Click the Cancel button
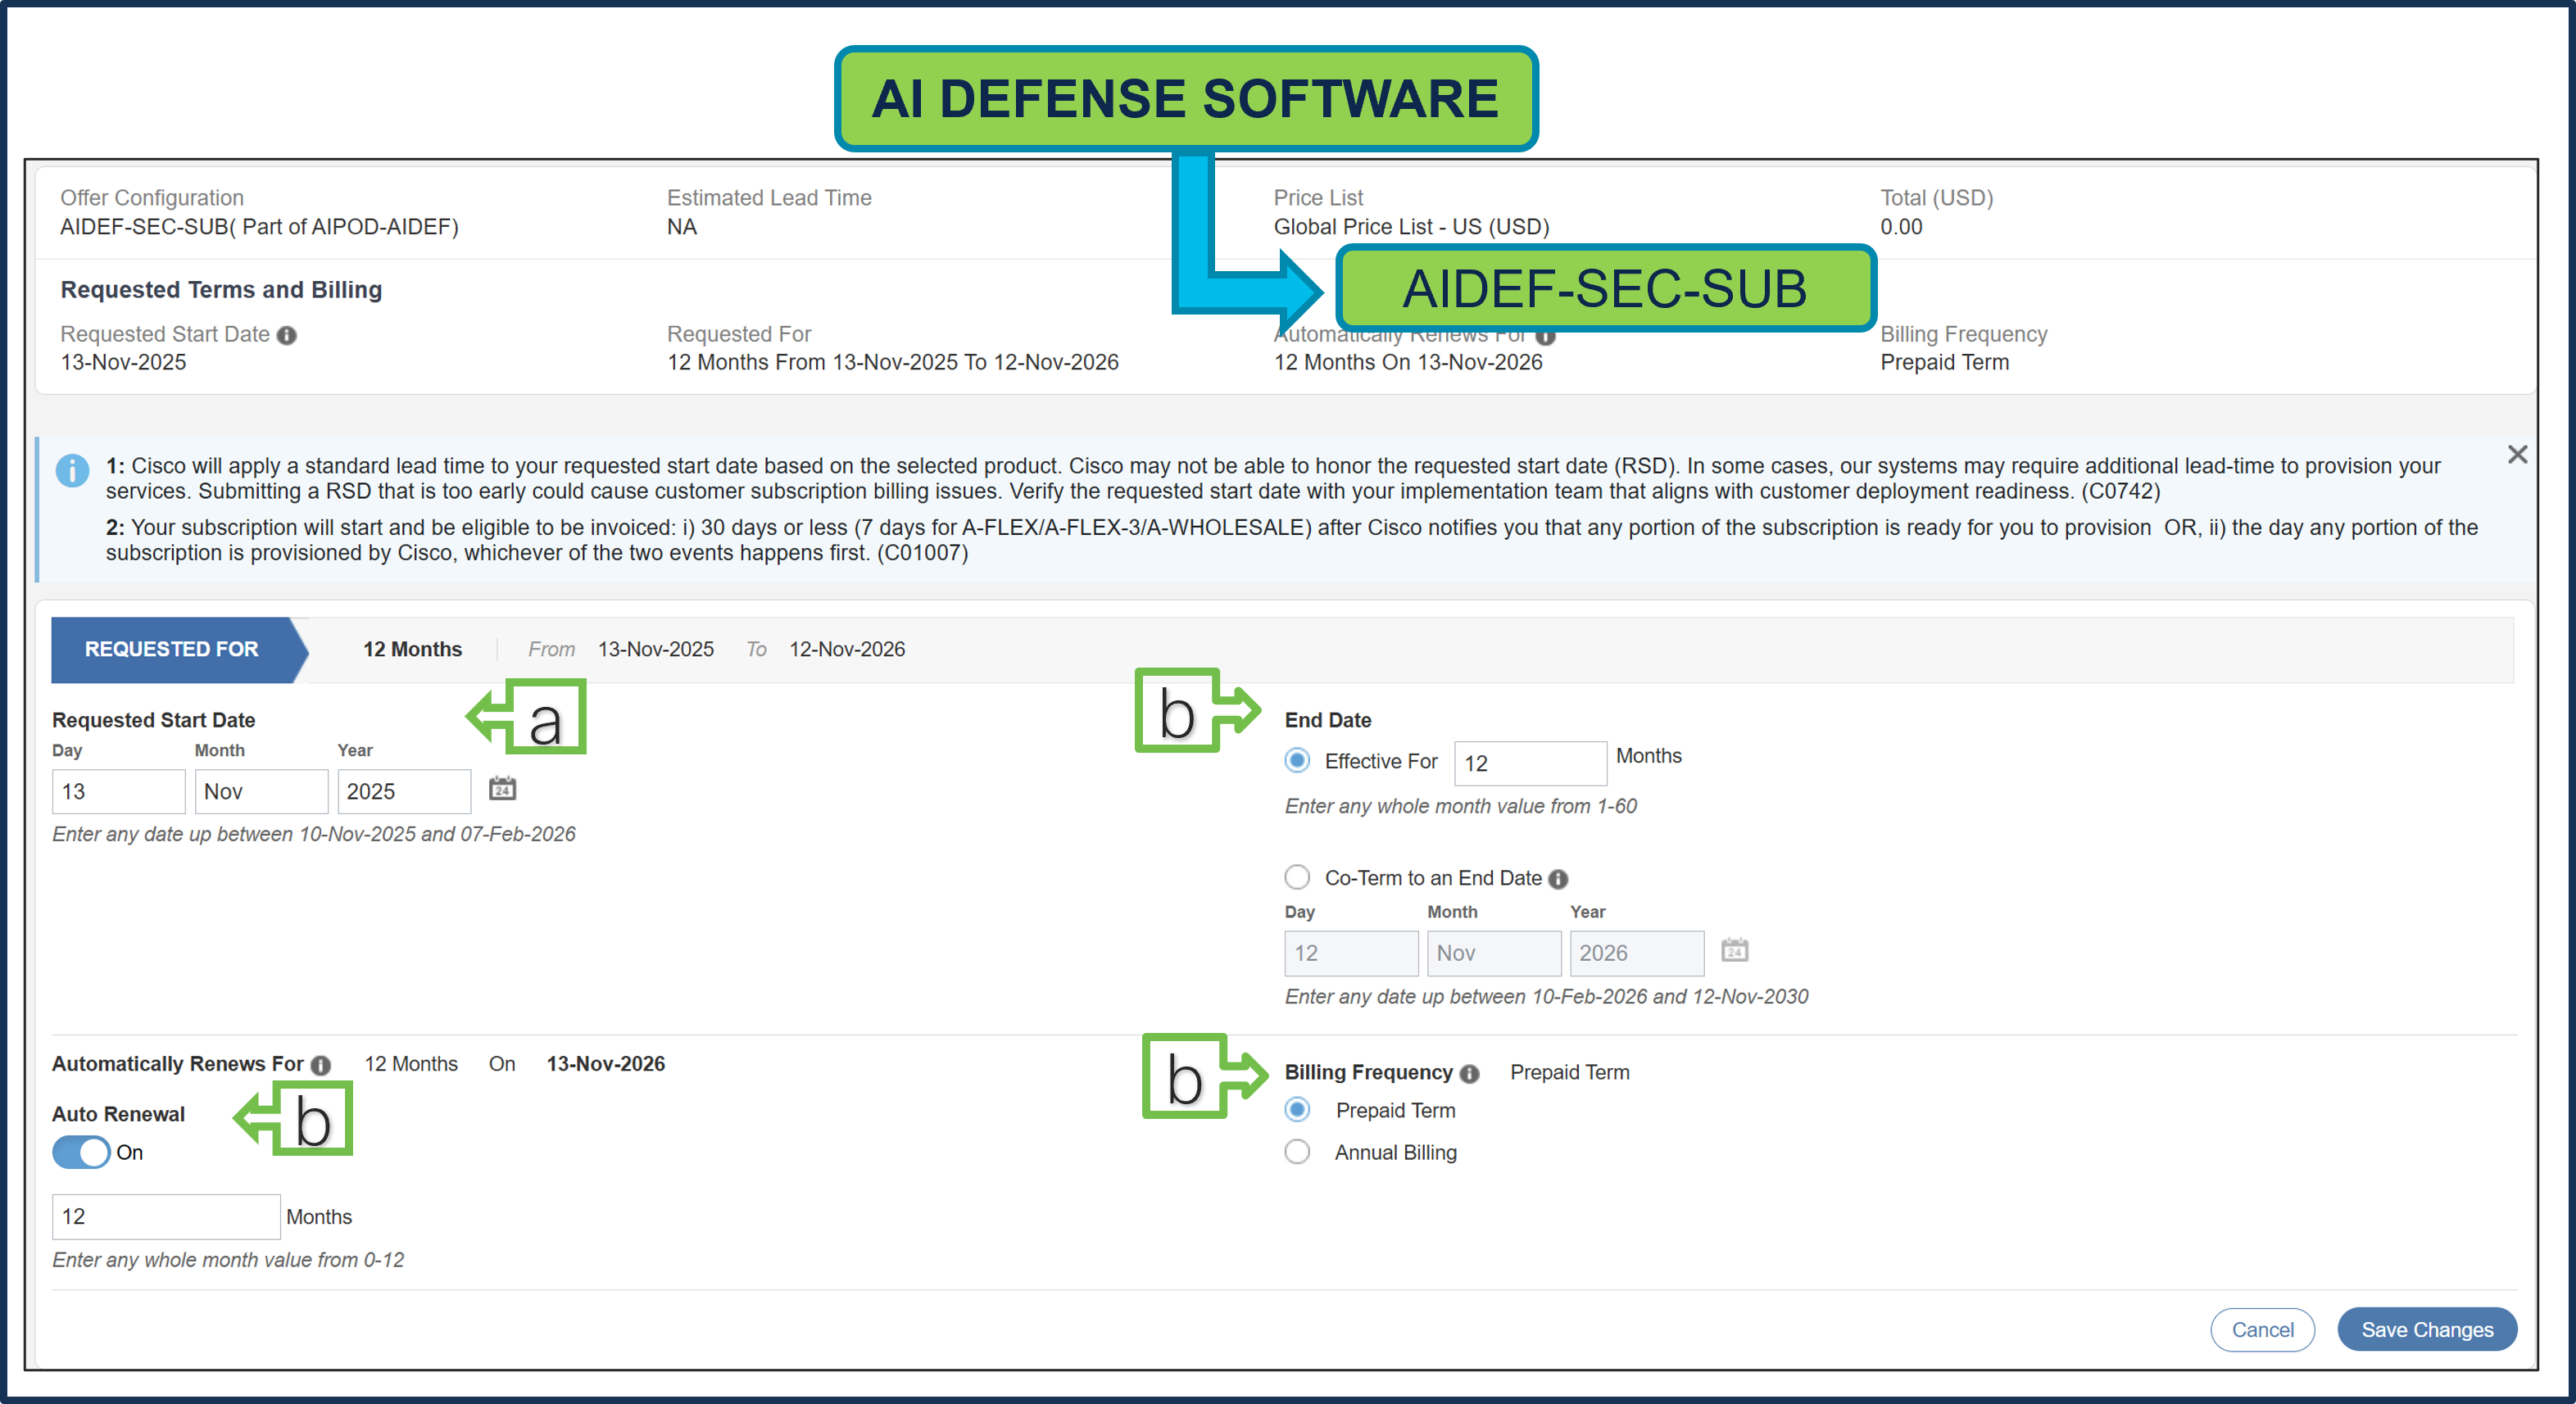 (x=2263, y=1329)
